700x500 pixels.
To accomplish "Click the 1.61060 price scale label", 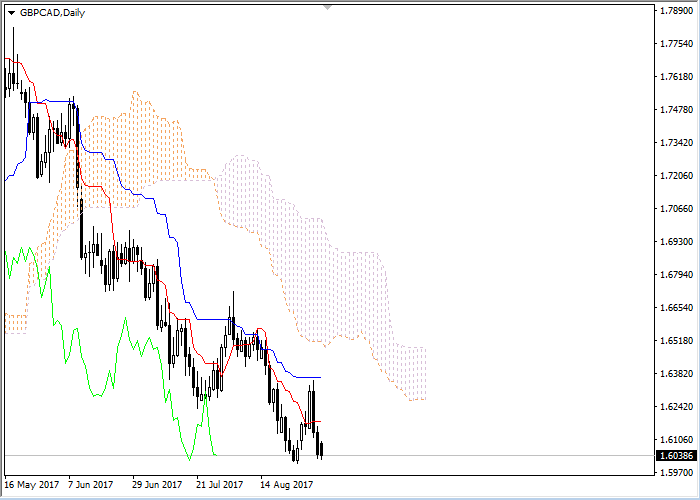I will pos(677,440).
